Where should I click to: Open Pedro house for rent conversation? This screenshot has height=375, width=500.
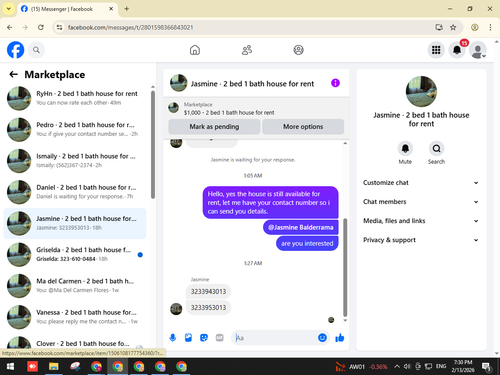coord(75,129)
